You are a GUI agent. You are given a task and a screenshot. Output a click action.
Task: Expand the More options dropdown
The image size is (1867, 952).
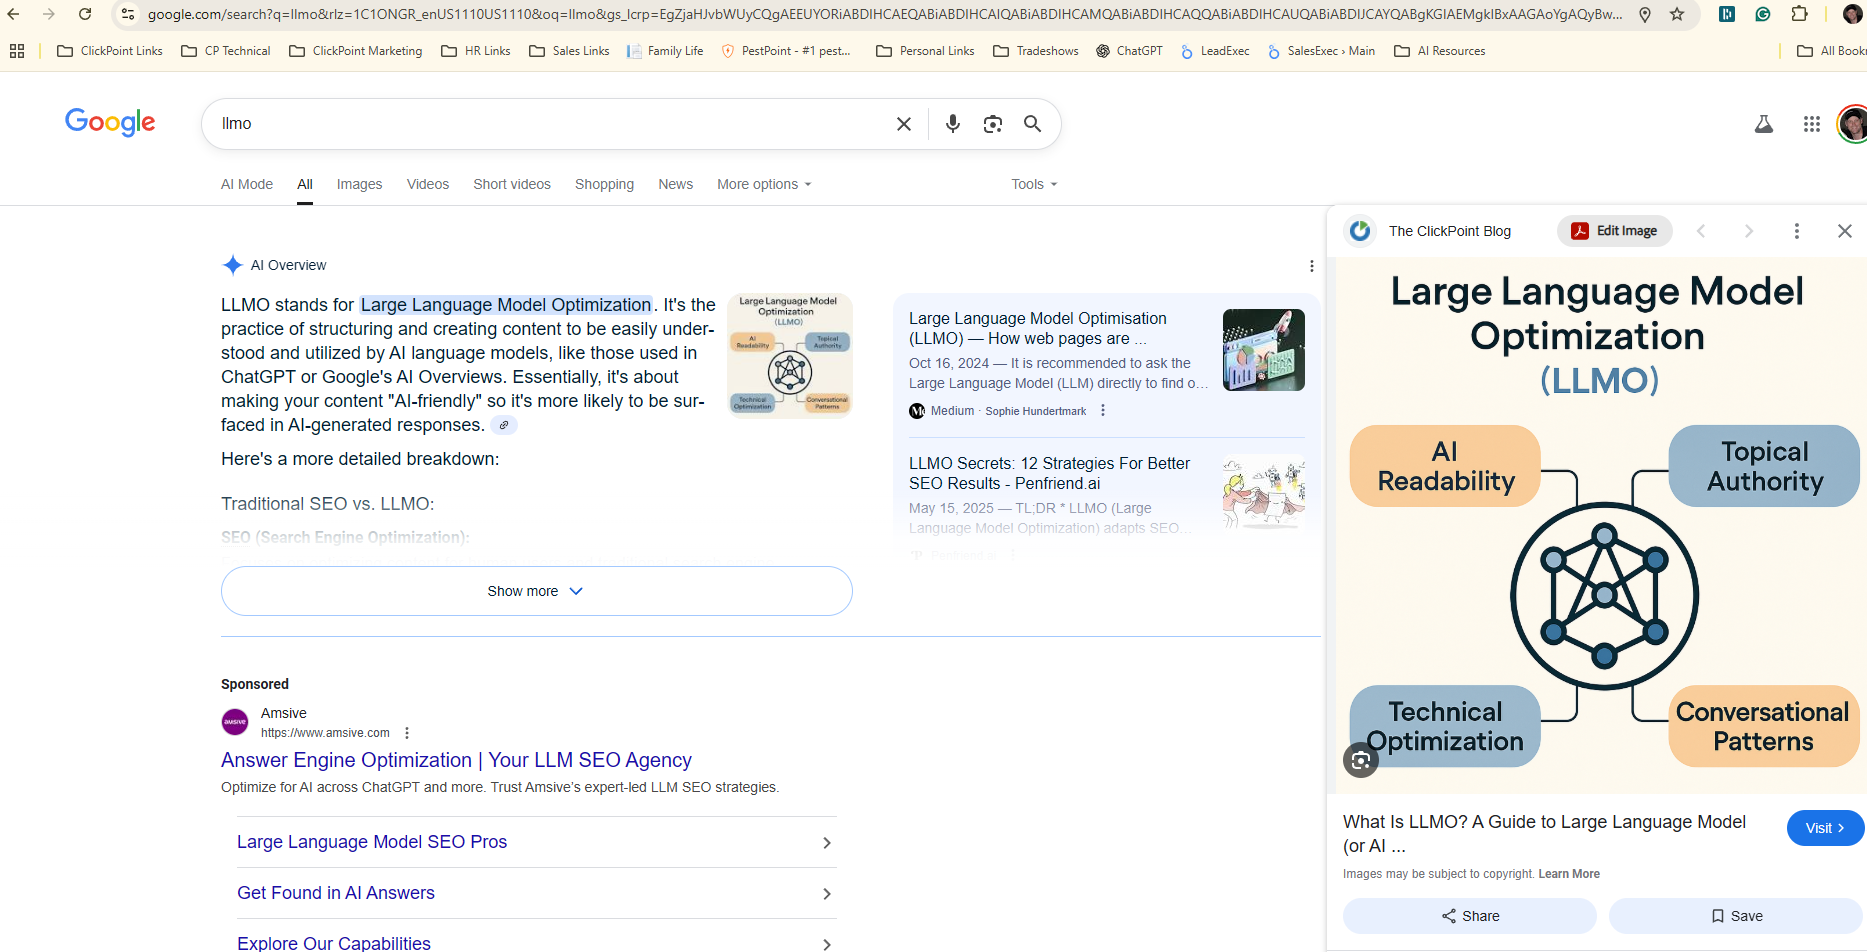pyautogui.click(x=764, y=184)
